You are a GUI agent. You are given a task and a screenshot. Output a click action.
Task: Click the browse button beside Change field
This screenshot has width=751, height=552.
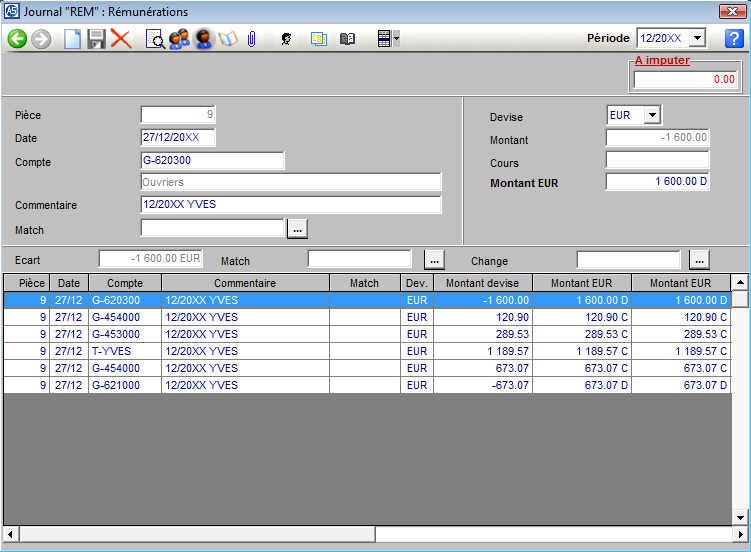click(x=699, y=260)
